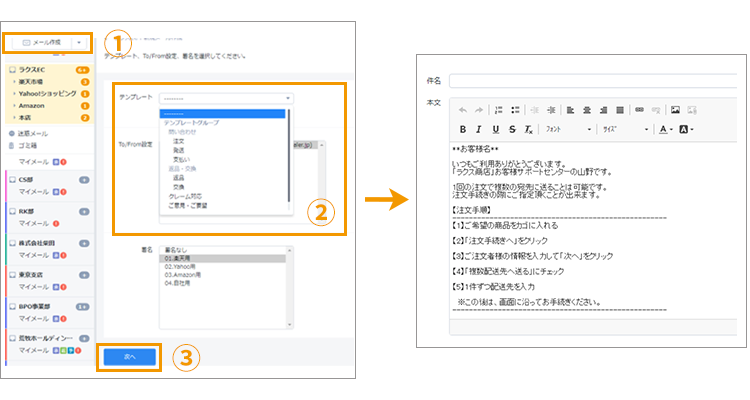Click マイメール under 東京支店

tap(33, 287)
